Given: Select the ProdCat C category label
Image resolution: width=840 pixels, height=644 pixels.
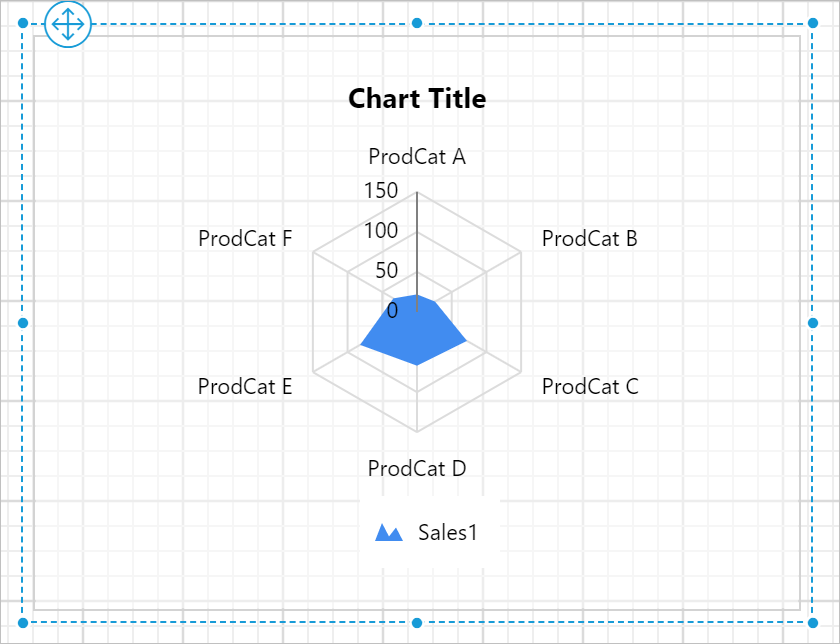Looking at the screenshot, I should pyautogui.click(x=590, y=387).
